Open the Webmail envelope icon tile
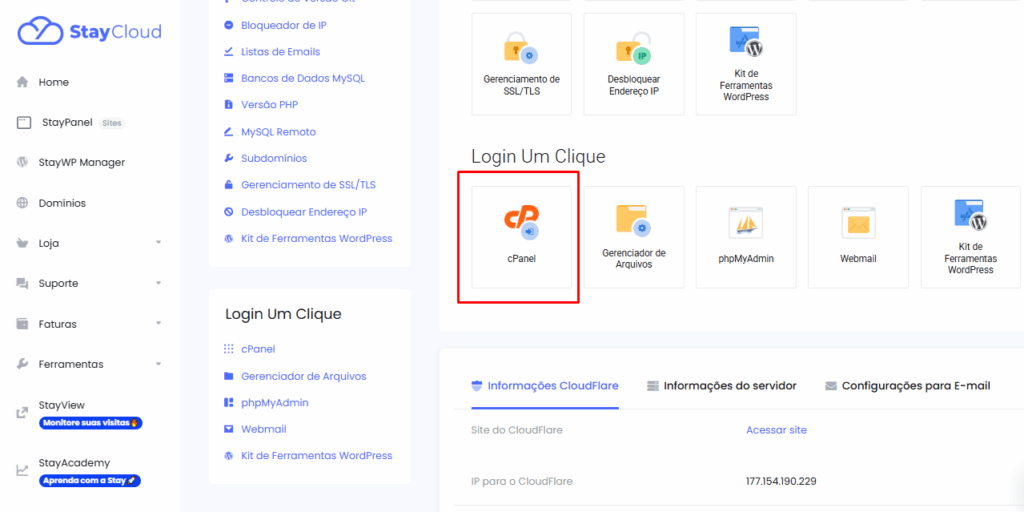This screenshot has height=512, width=1024. pos(858,222)
